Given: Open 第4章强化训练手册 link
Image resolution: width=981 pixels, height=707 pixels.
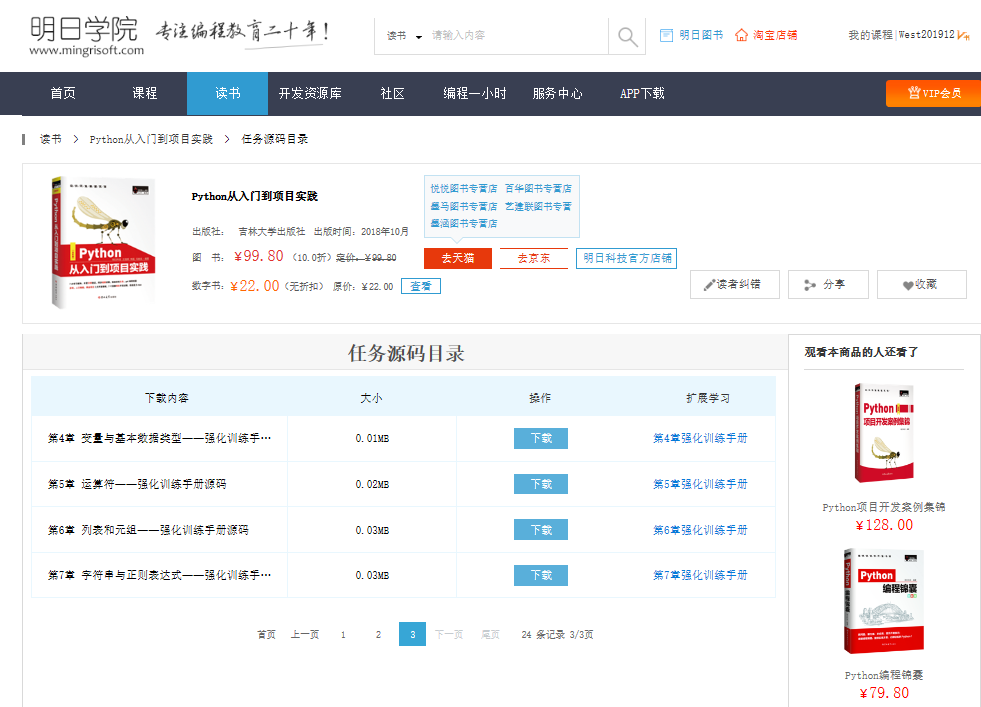Looking at the screenshot, I should tap(700, 438).
